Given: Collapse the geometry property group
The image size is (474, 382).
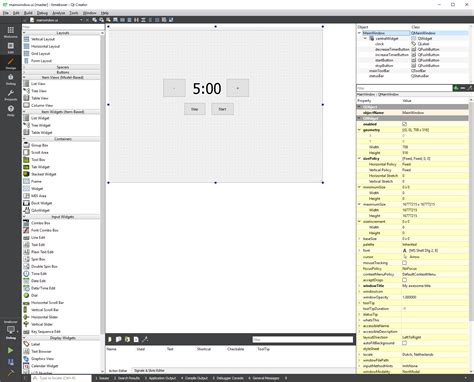Looking at the screenshot, I should (359, 130).
